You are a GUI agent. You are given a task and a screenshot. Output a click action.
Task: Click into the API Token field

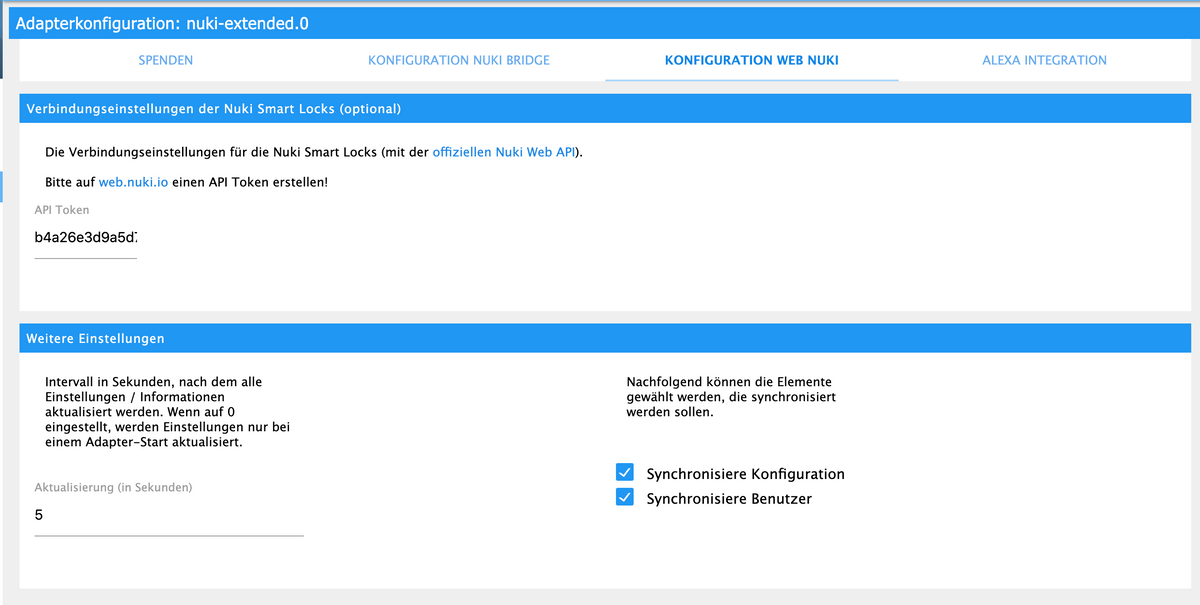(86, 240)
